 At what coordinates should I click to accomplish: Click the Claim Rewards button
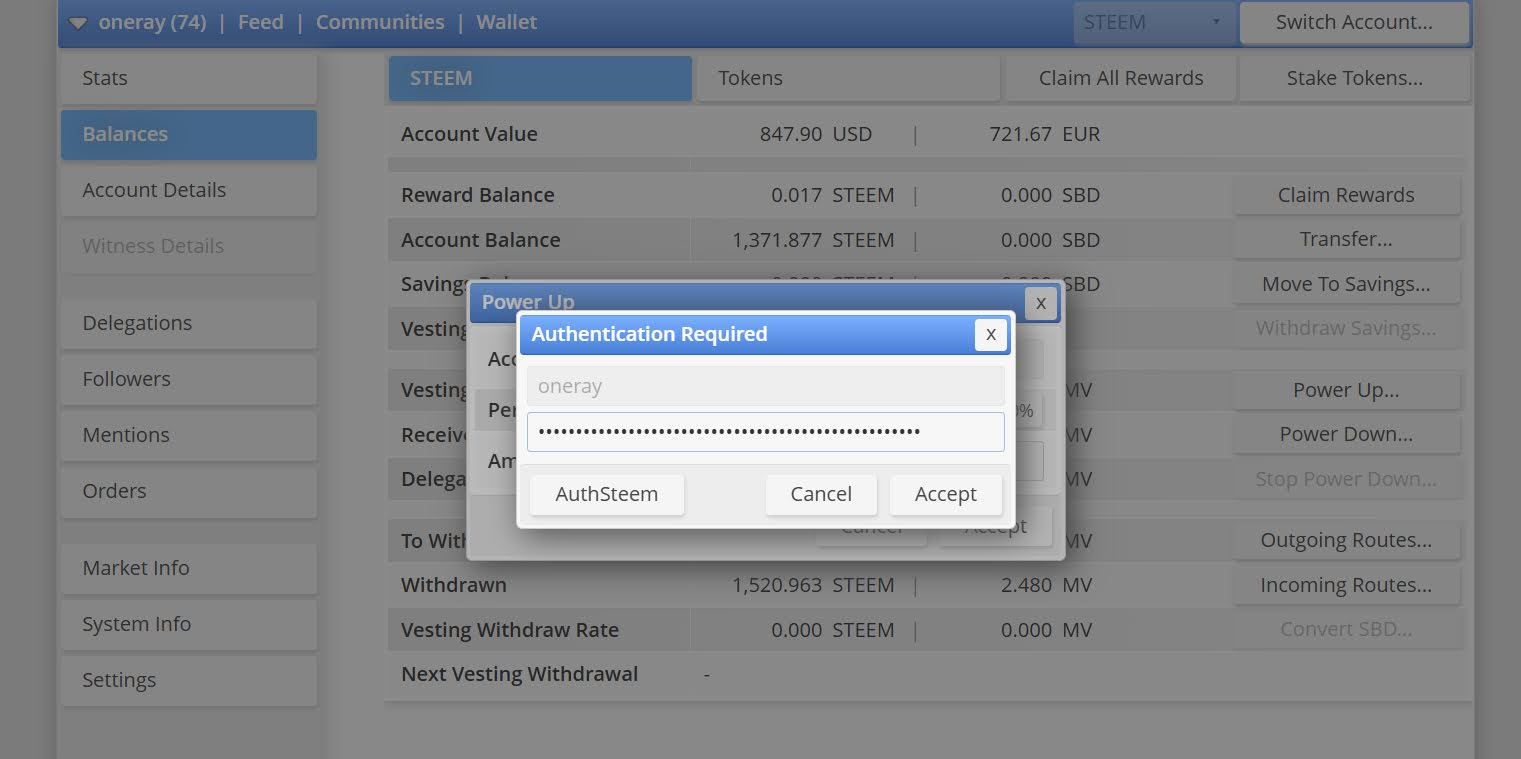(x=1346, y=195)
